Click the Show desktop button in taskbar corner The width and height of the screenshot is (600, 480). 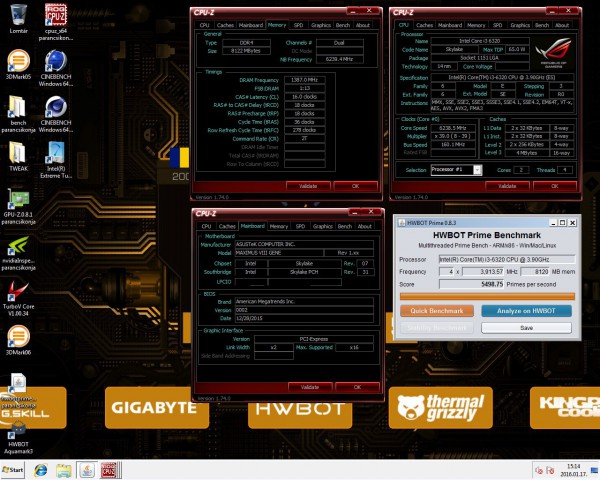click(594, 470)
